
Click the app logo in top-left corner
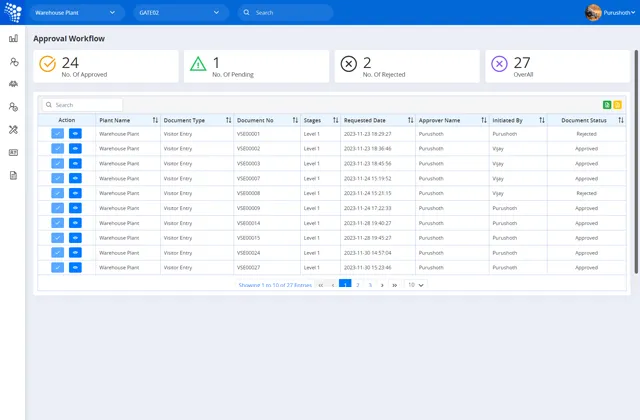[x=13, y=12]
